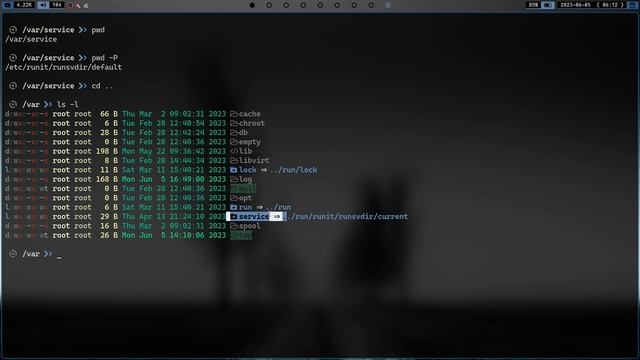Click the 'spool' directory name
This screenshot has width=640, height=360.
click(x=250, y=226)
